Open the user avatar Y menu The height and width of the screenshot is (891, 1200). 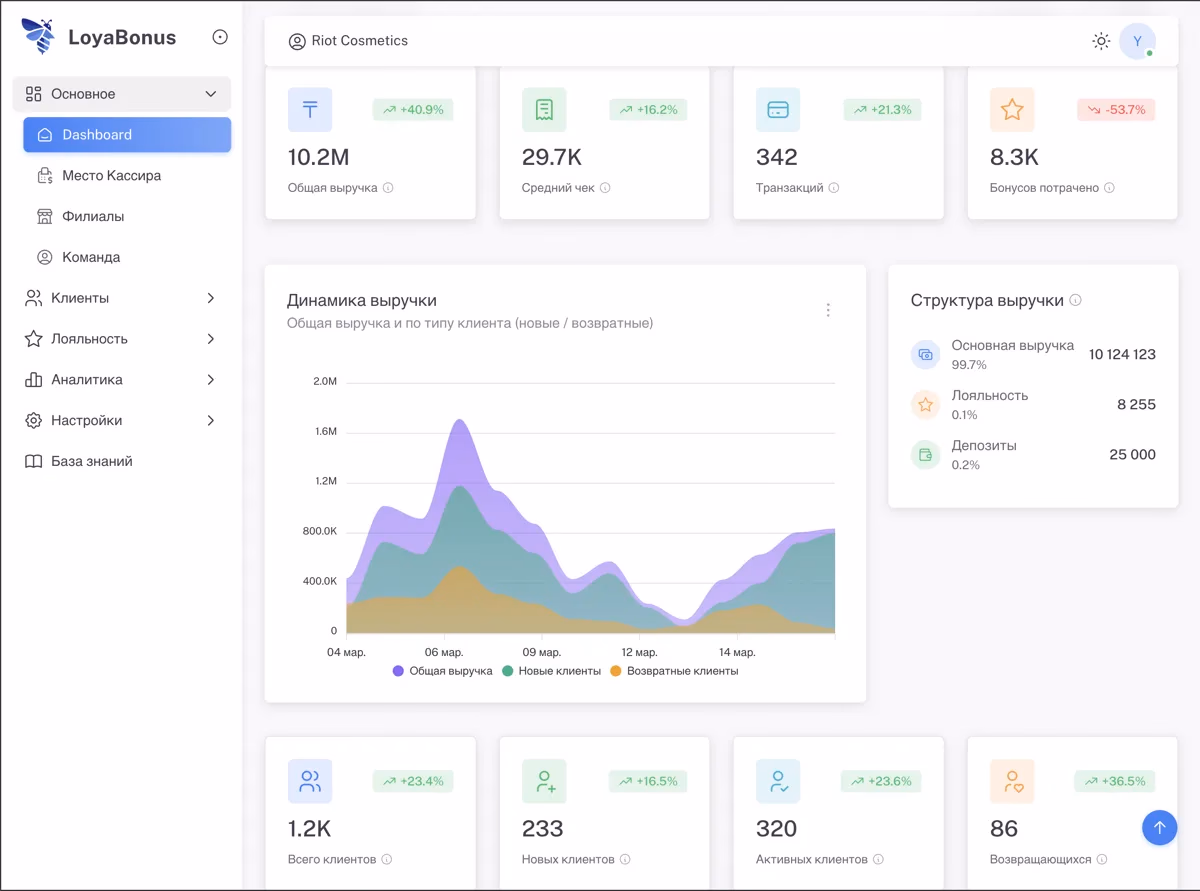pos(1137,41)
